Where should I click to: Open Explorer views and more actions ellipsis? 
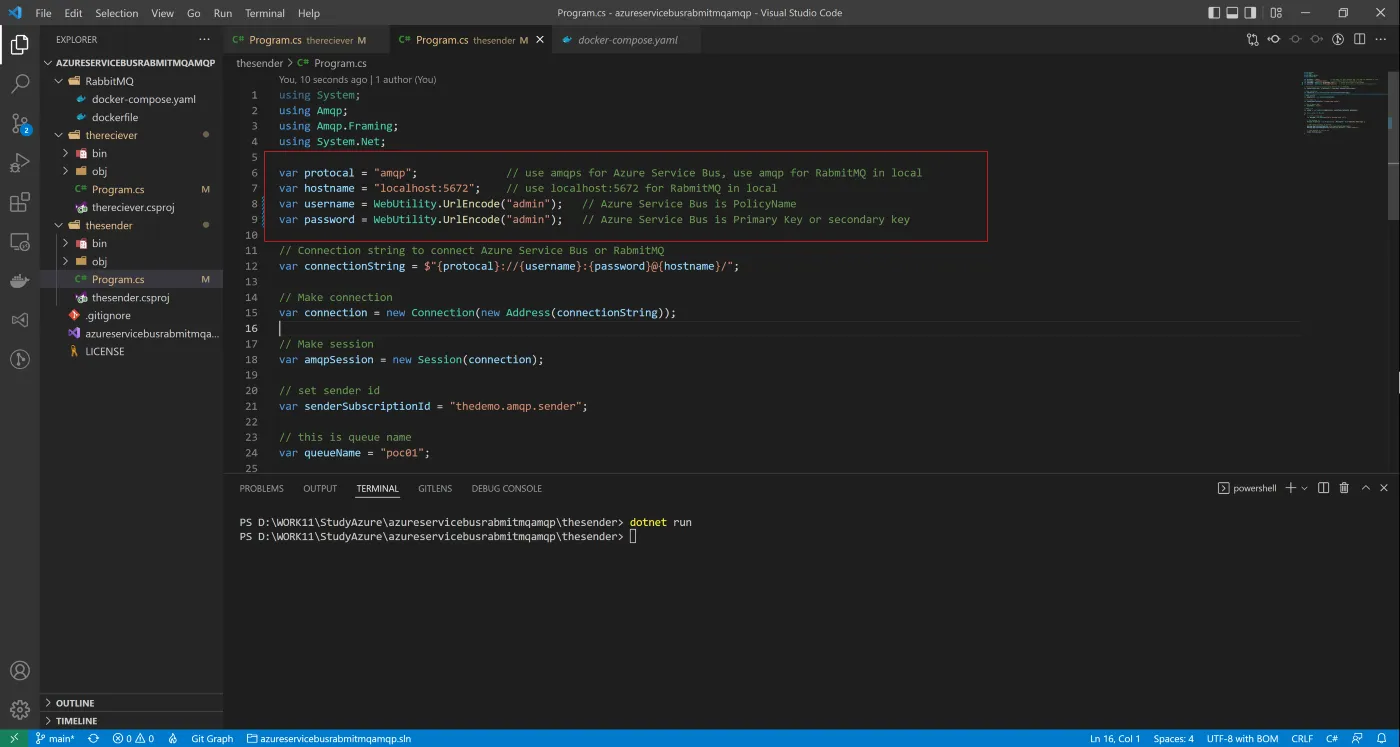point(205,40)
